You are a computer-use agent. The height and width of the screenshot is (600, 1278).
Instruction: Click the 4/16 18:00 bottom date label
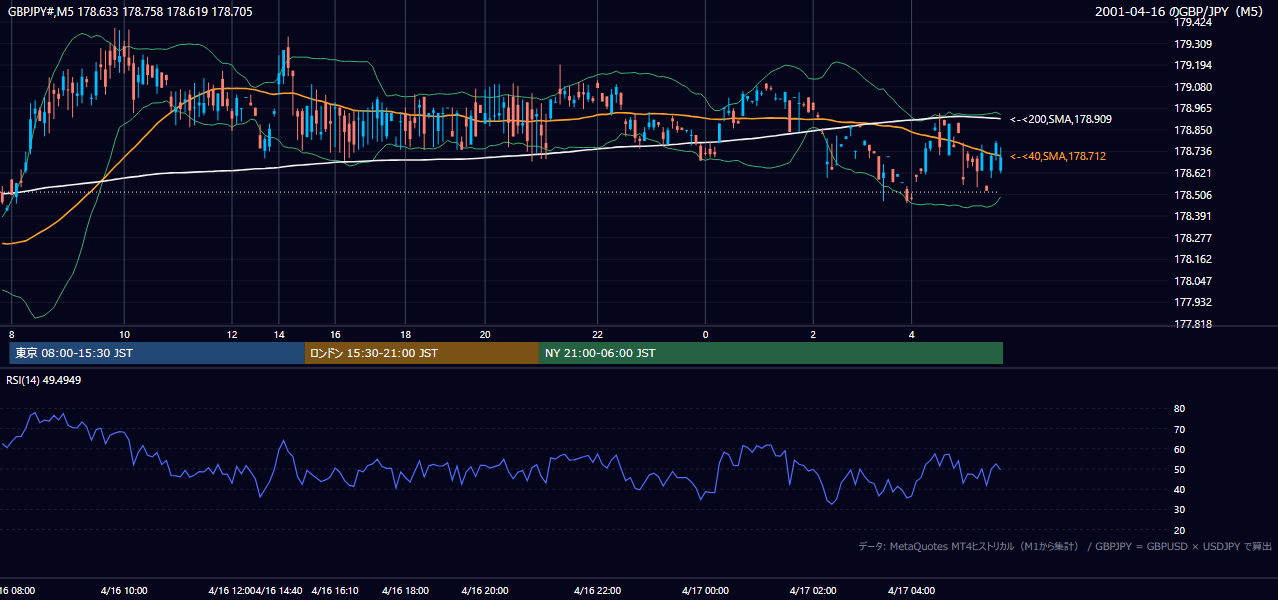(x=406, y=590)
